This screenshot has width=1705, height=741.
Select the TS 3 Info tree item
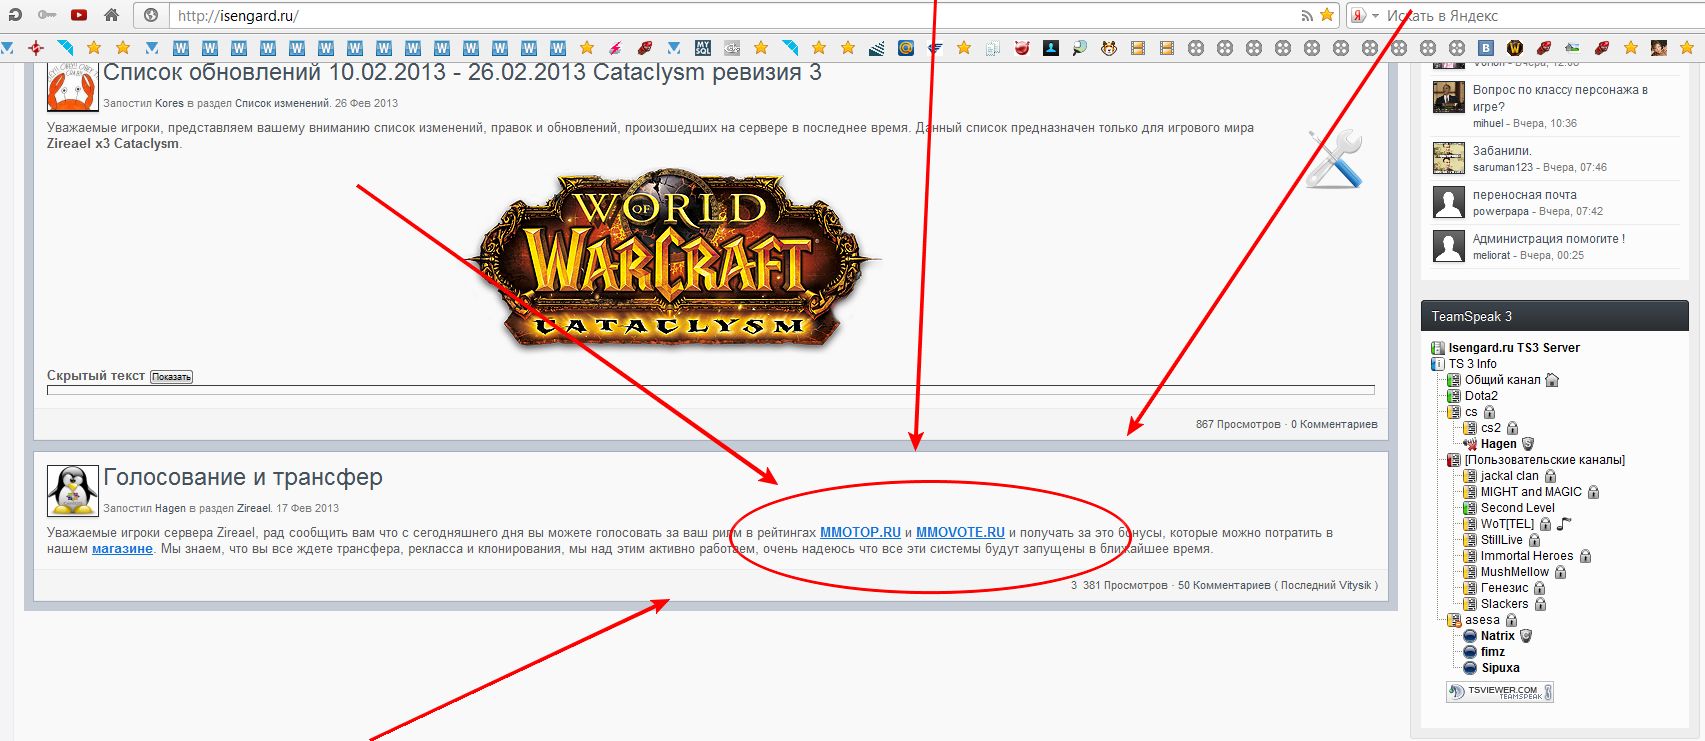click(x=1473, y=364)
